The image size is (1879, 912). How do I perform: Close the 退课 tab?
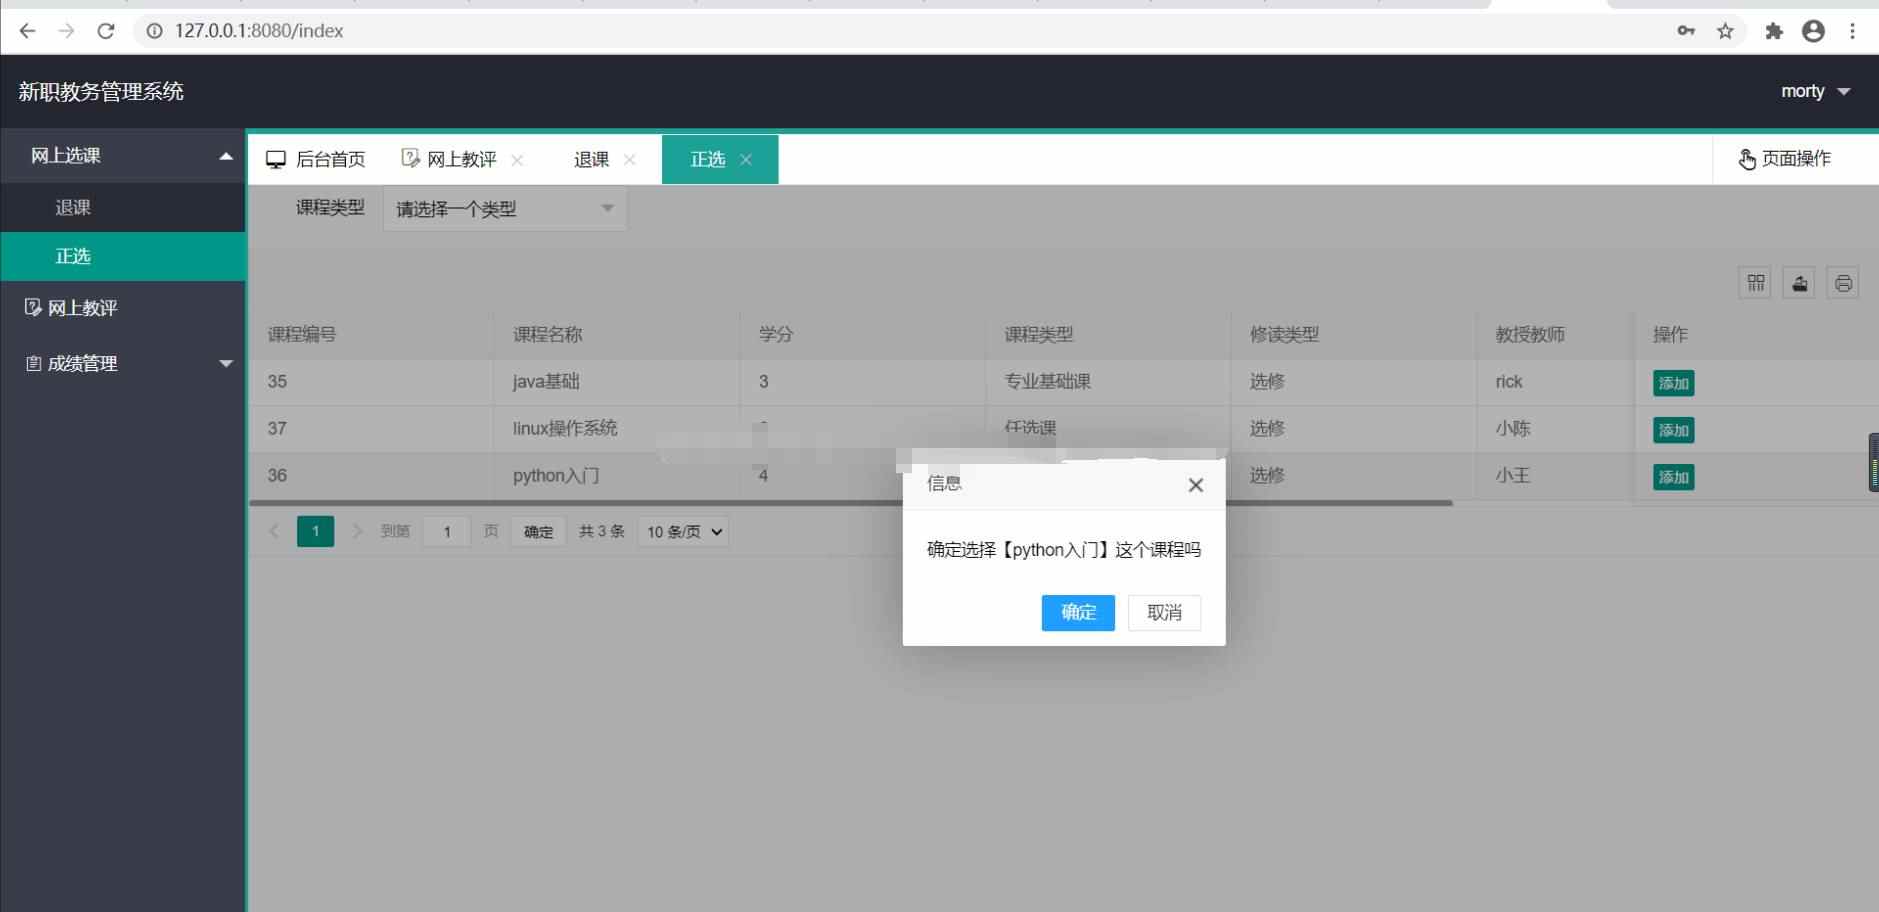(630, 160)
